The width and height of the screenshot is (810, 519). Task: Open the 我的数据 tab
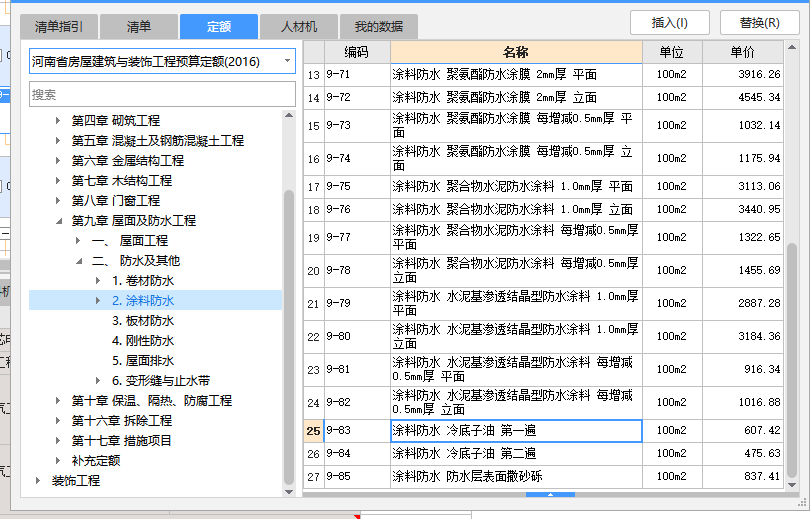tap(379, 26)
